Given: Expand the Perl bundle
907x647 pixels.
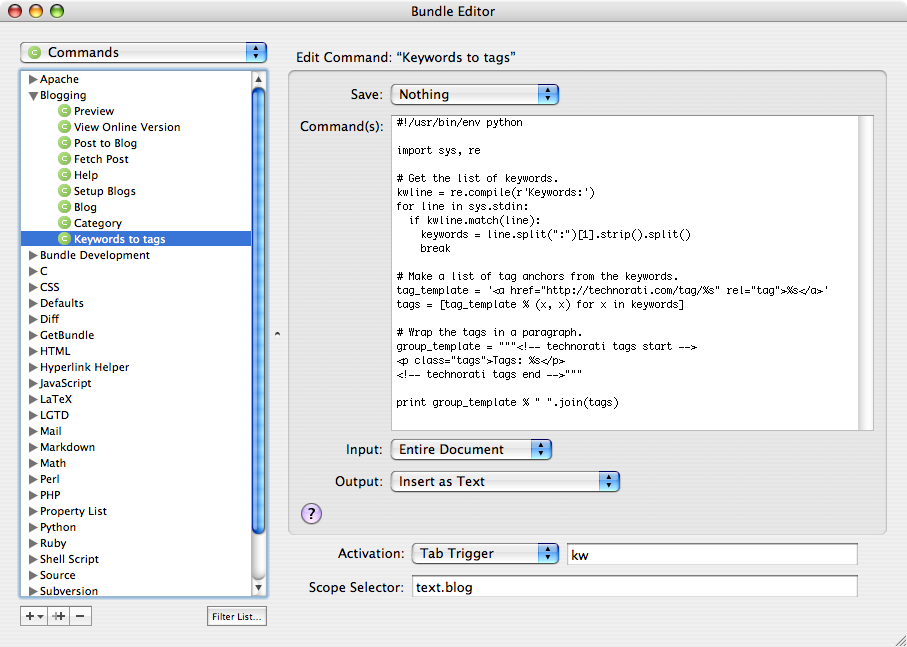Looking at the screenshot, I should pyautogui.click(x=33, y=479).
